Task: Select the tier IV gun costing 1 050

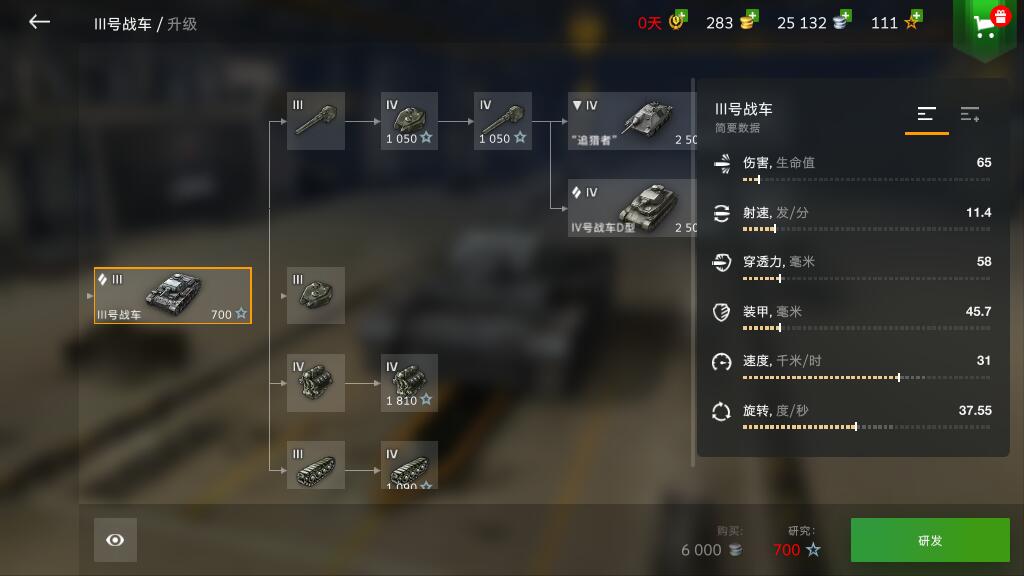Action: [x=502, y=121]
